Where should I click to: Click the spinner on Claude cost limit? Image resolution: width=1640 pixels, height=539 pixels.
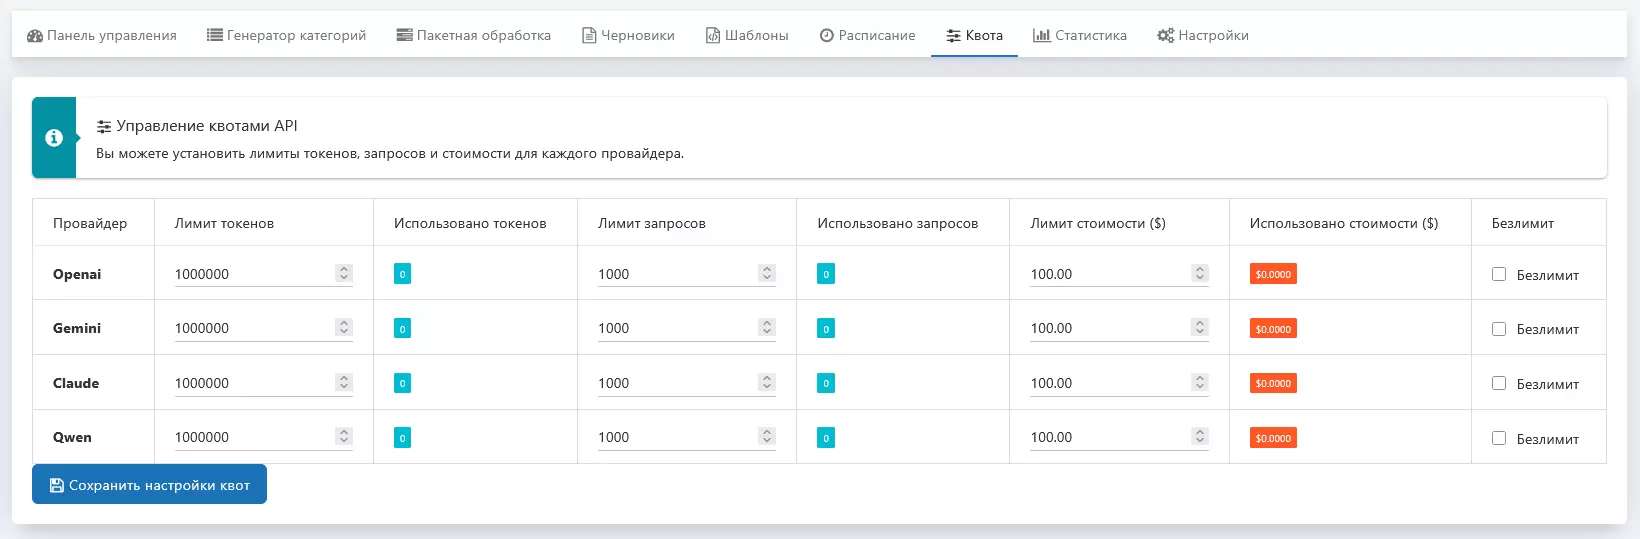[1200, 382]
